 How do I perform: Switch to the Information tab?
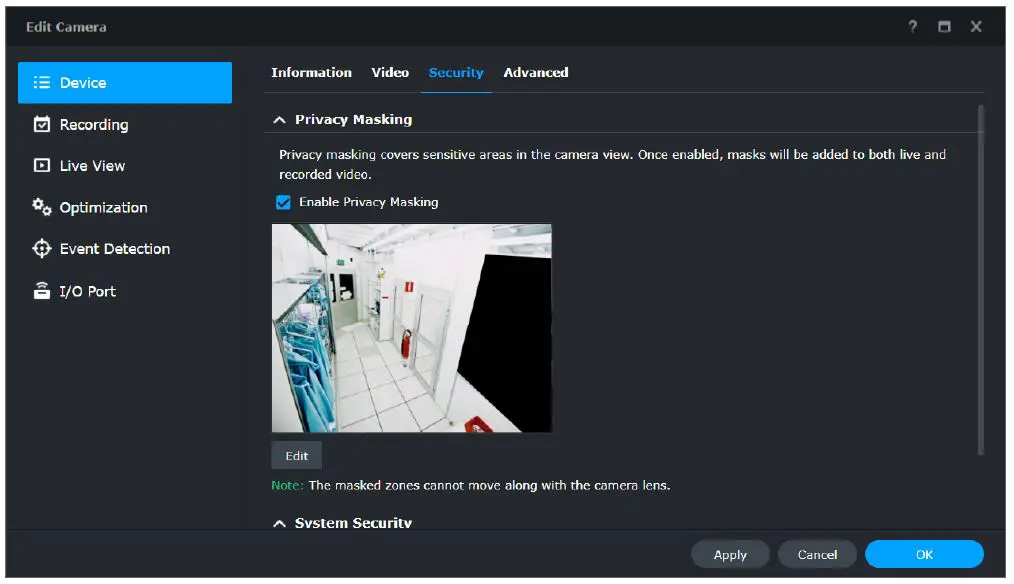point(311,72)
